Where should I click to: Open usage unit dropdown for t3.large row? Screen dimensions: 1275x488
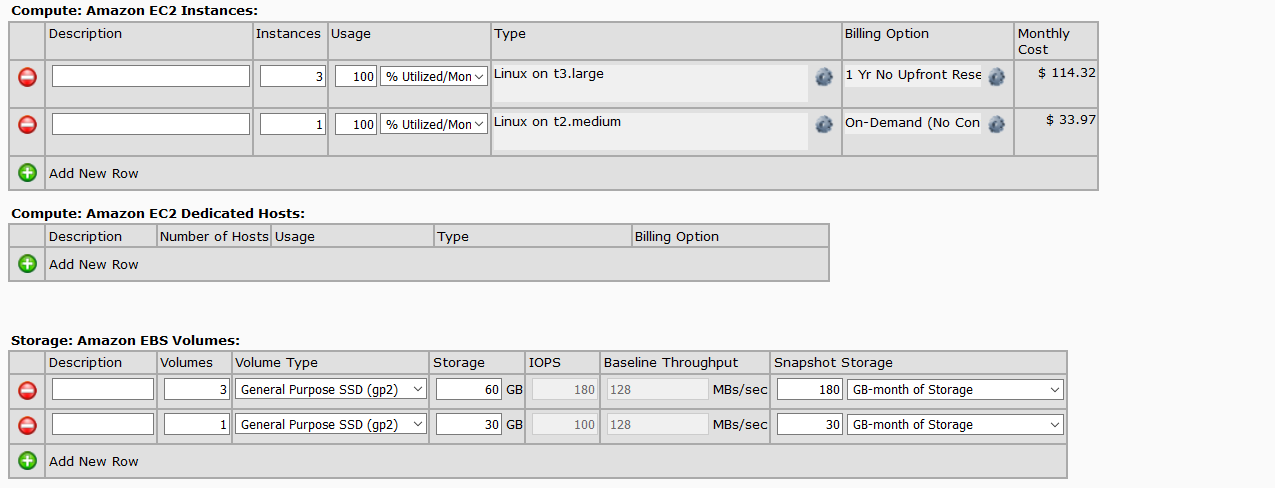(434, 76)
